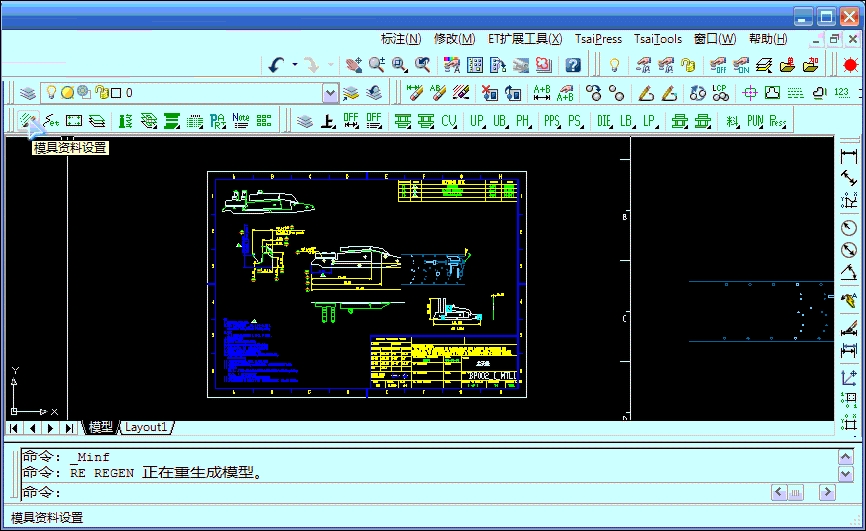Click the Layer Previous icon
This screenshot has height=531, width=866.
[x=374, y=93]
